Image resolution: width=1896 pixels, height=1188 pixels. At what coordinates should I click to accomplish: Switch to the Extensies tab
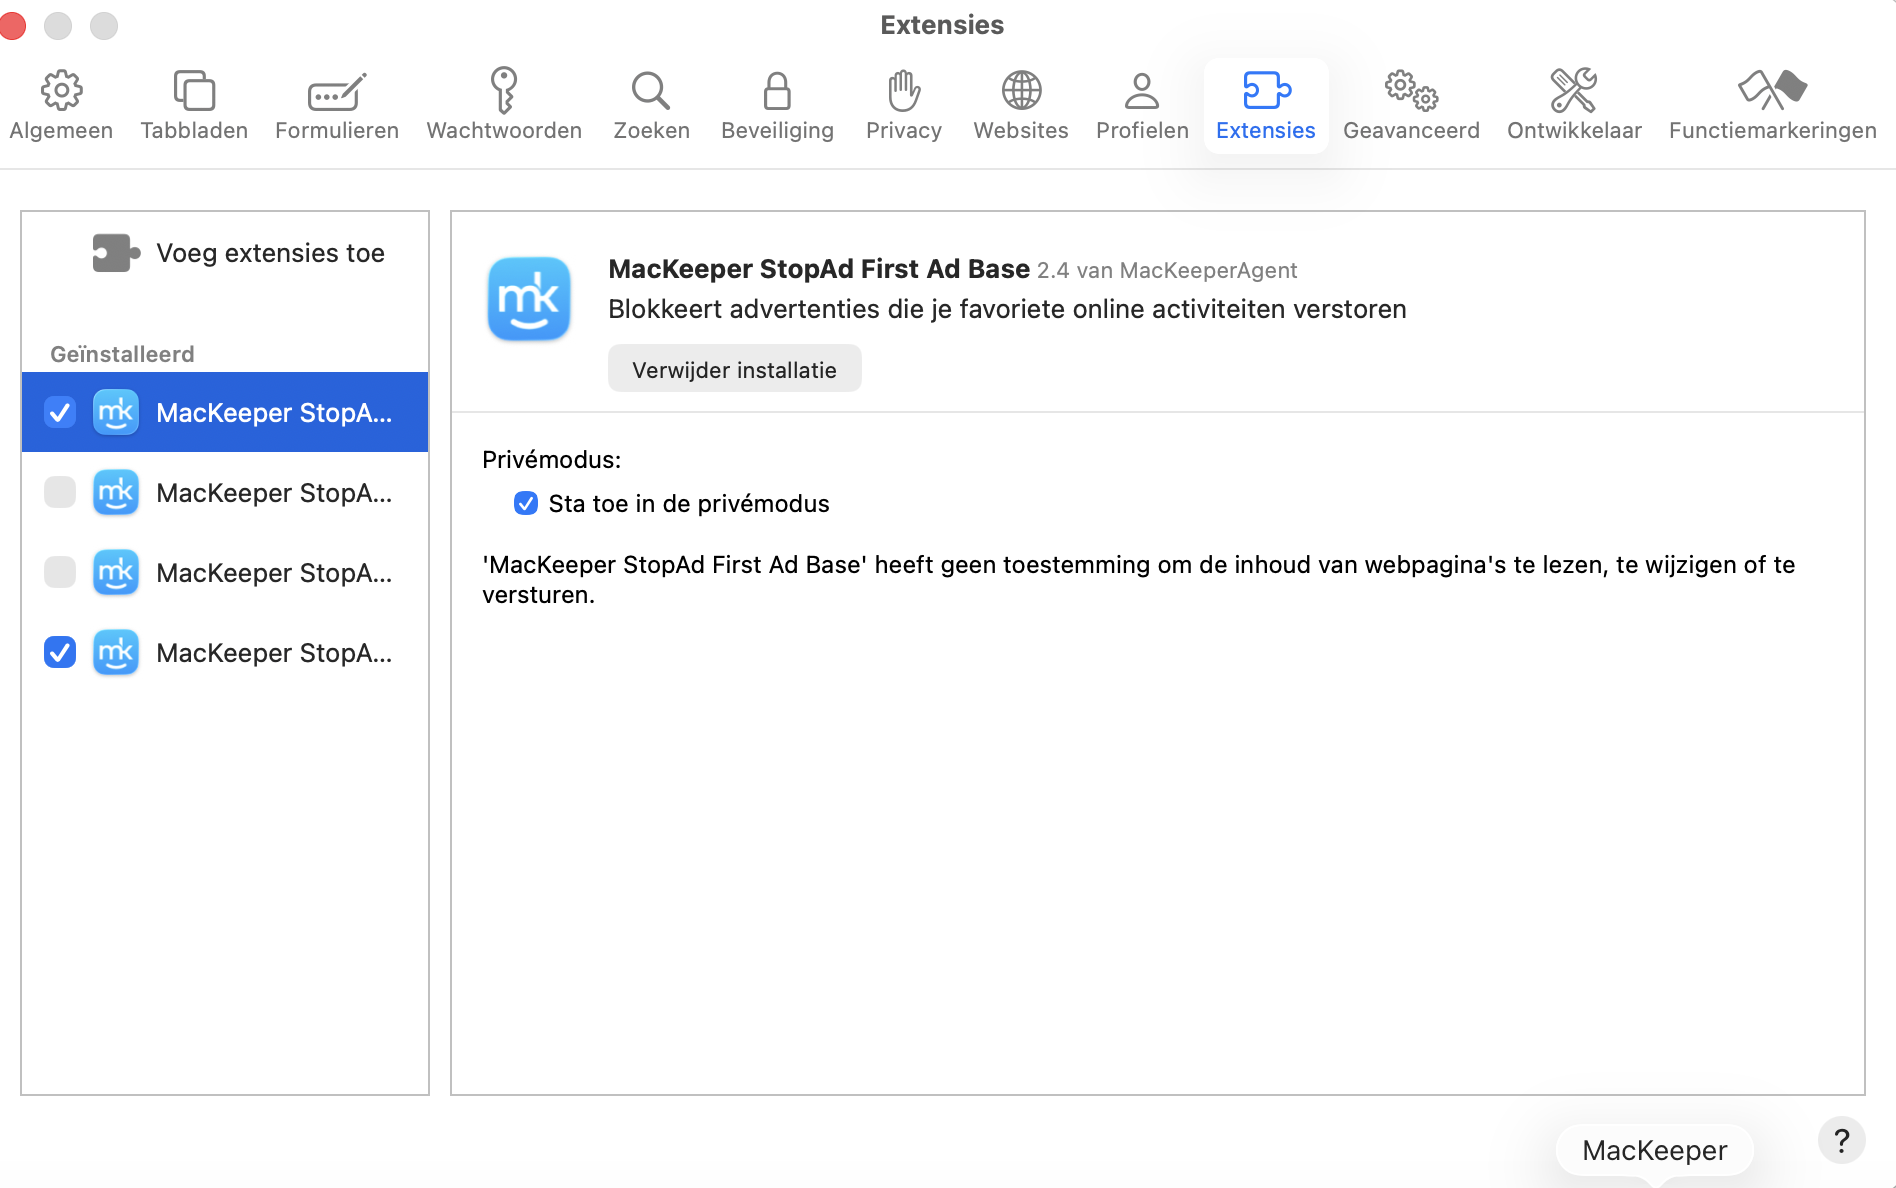pos(1265,104)
